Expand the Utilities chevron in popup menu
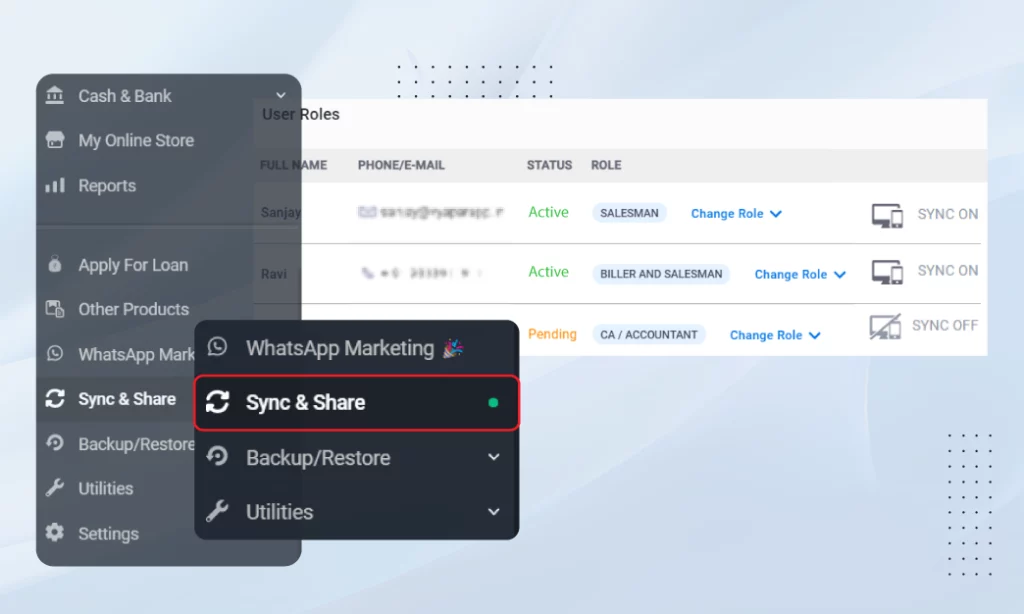The width and height of the screenshot is (1024, 614). coord(493,512)
